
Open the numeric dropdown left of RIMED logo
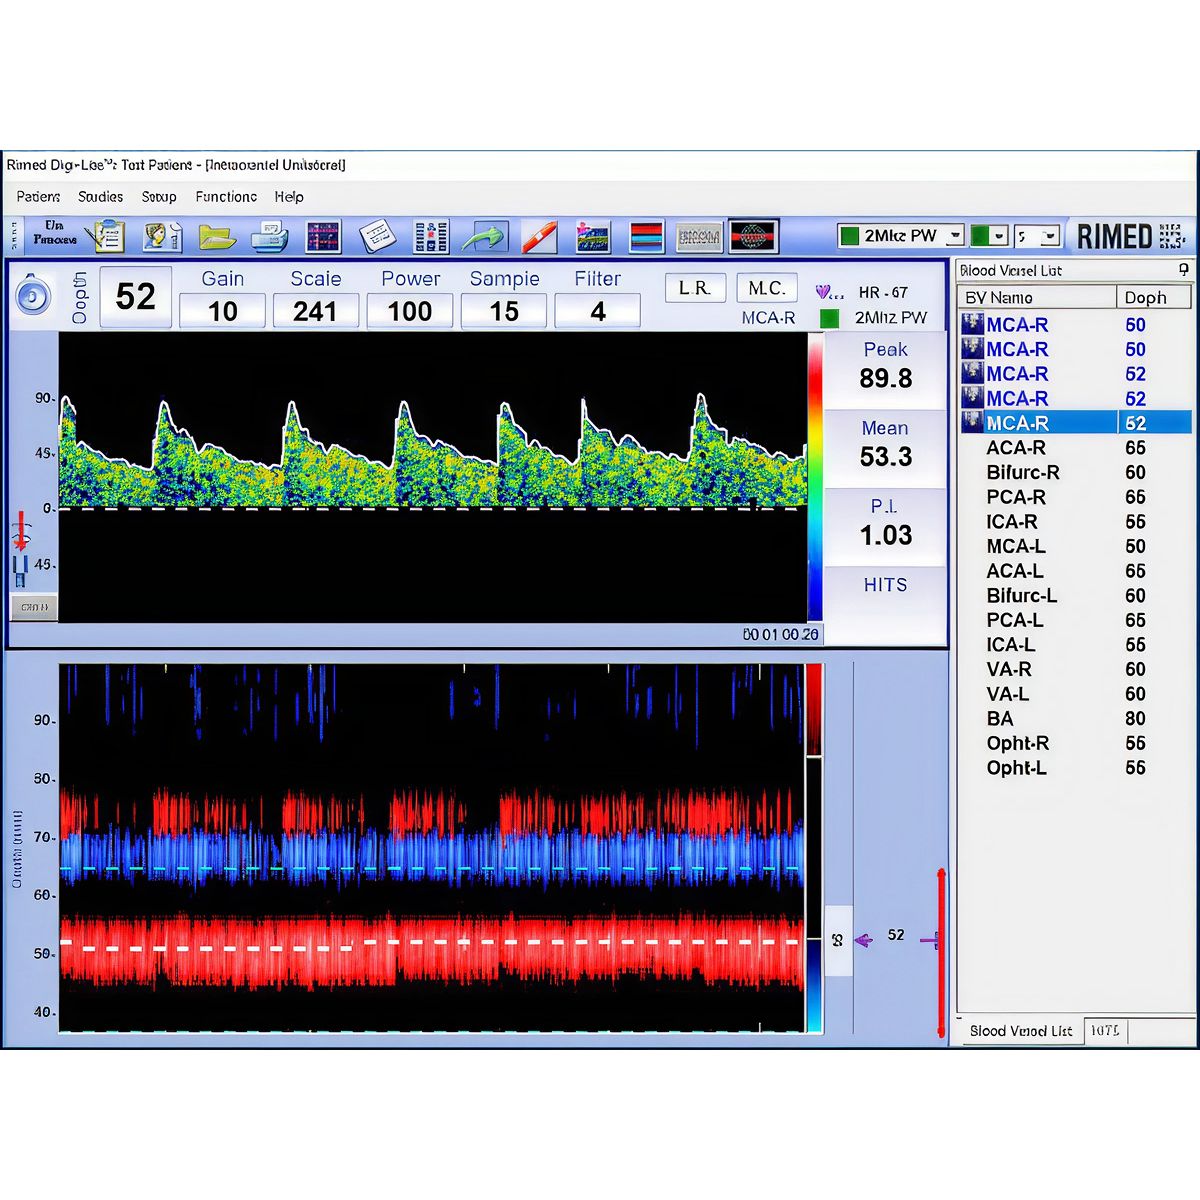coord(1049,236)
